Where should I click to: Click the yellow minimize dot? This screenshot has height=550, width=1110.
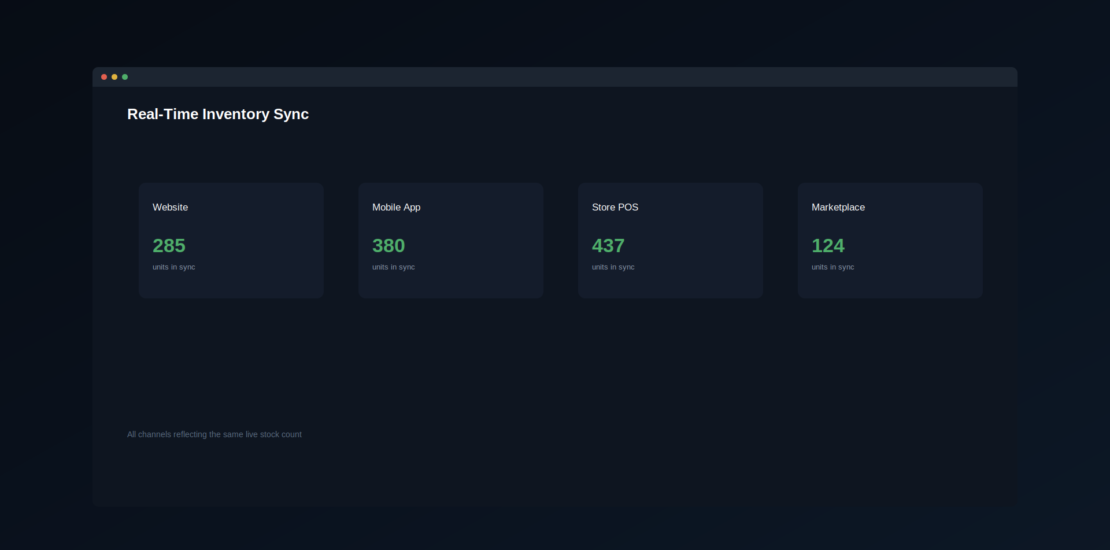tap(115, 77)
